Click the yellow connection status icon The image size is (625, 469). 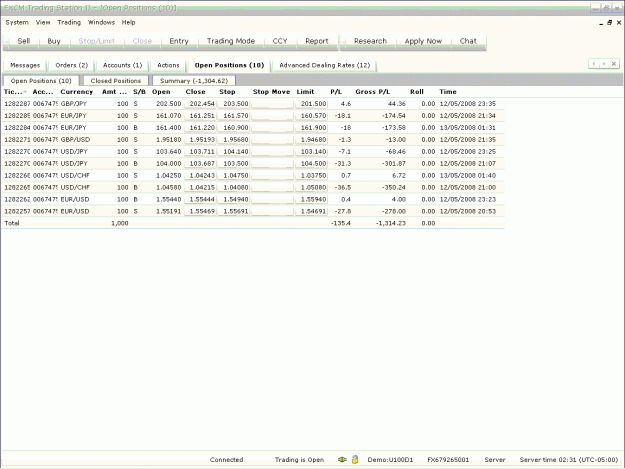(x=342, y=459)
